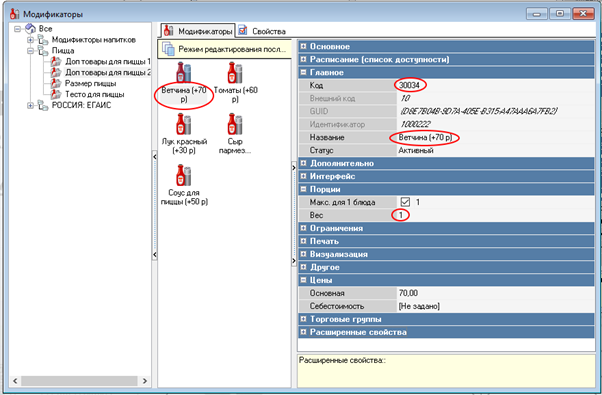The height and width of the screenshot is (395, 602).
Task: Switch to the Свойства tab
Action: point(262,31)
